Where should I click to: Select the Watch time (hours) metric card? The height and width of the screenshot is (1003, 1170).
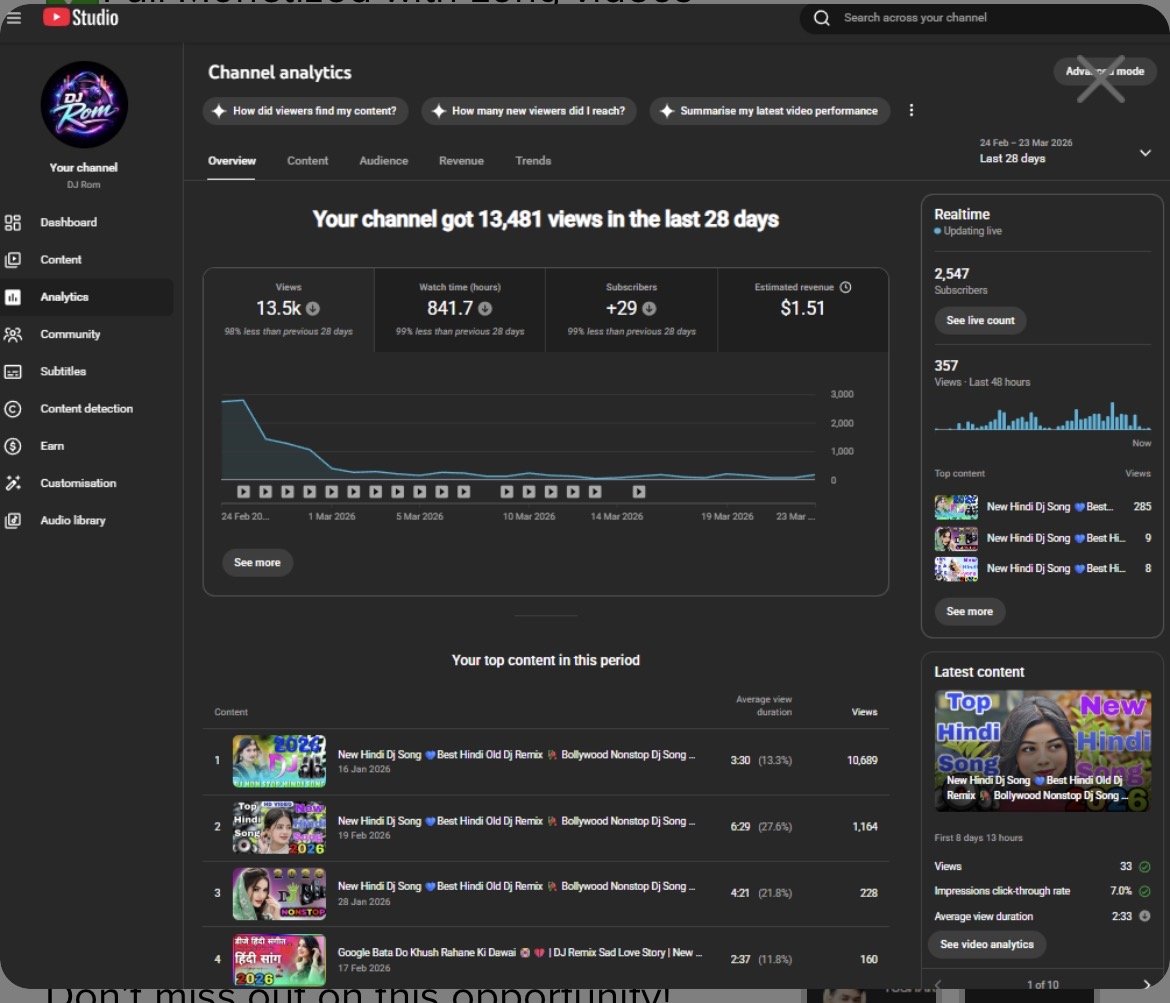(x=460, y=310)
